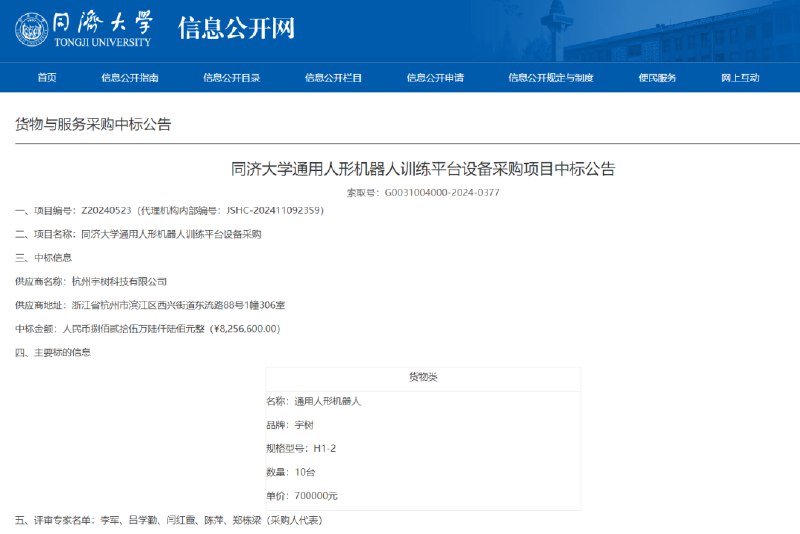
Task: Open the 信息公开申请 menu item
Action: (x=435, y=78)
